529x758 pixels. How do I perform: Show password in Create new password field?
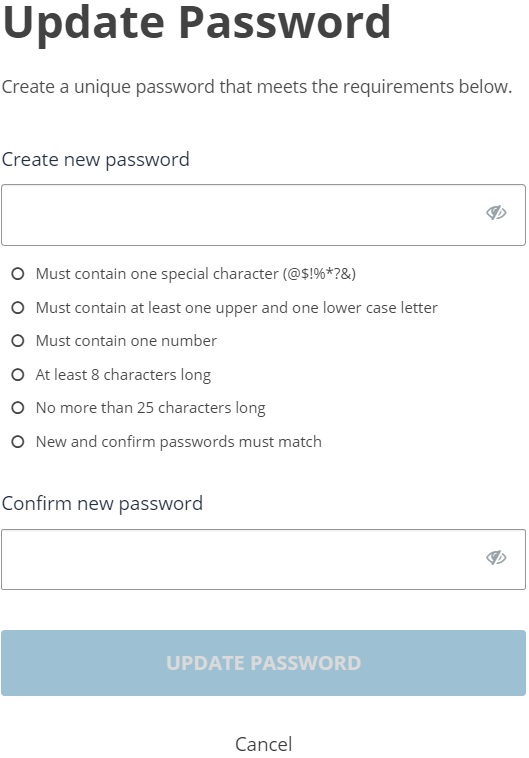point(496,213)
